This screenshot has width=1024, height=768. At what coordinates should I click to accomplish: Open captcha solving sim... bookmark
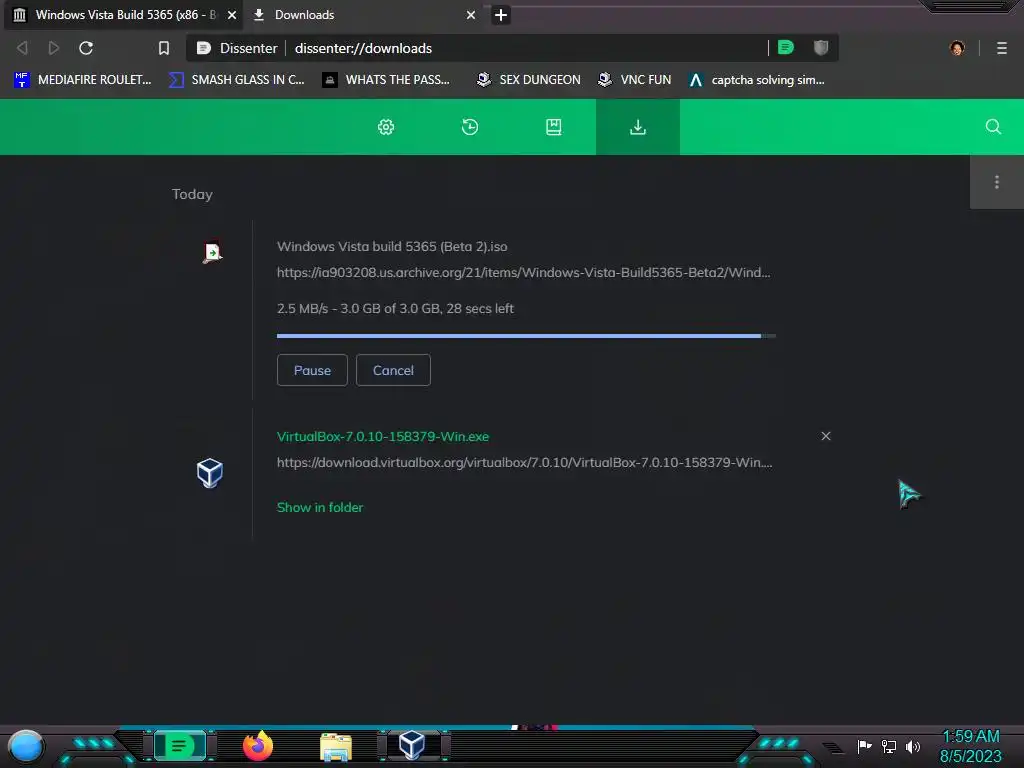tap(756, 80)
